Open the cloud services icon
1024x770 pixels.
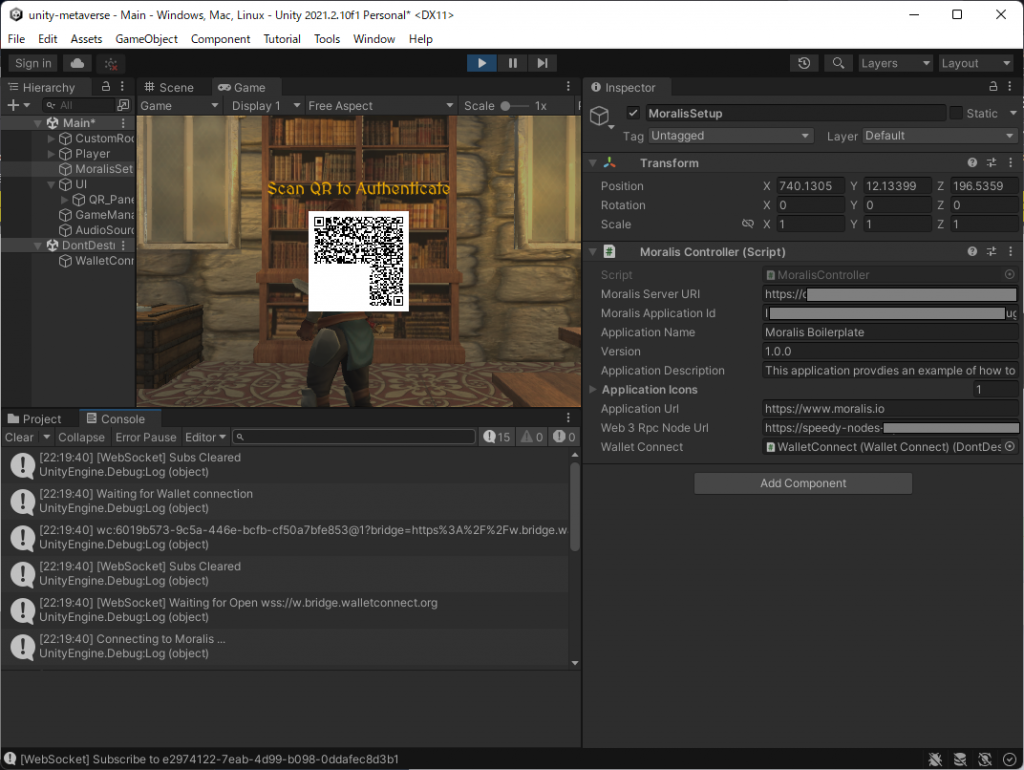click(x=77, y=63)
